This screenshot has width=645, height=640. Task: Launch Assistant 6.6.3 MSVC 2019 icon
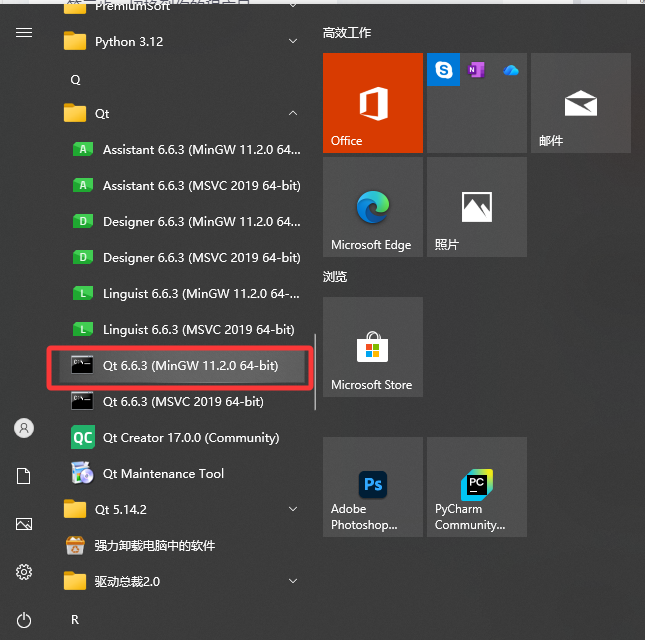pos(83,185)
